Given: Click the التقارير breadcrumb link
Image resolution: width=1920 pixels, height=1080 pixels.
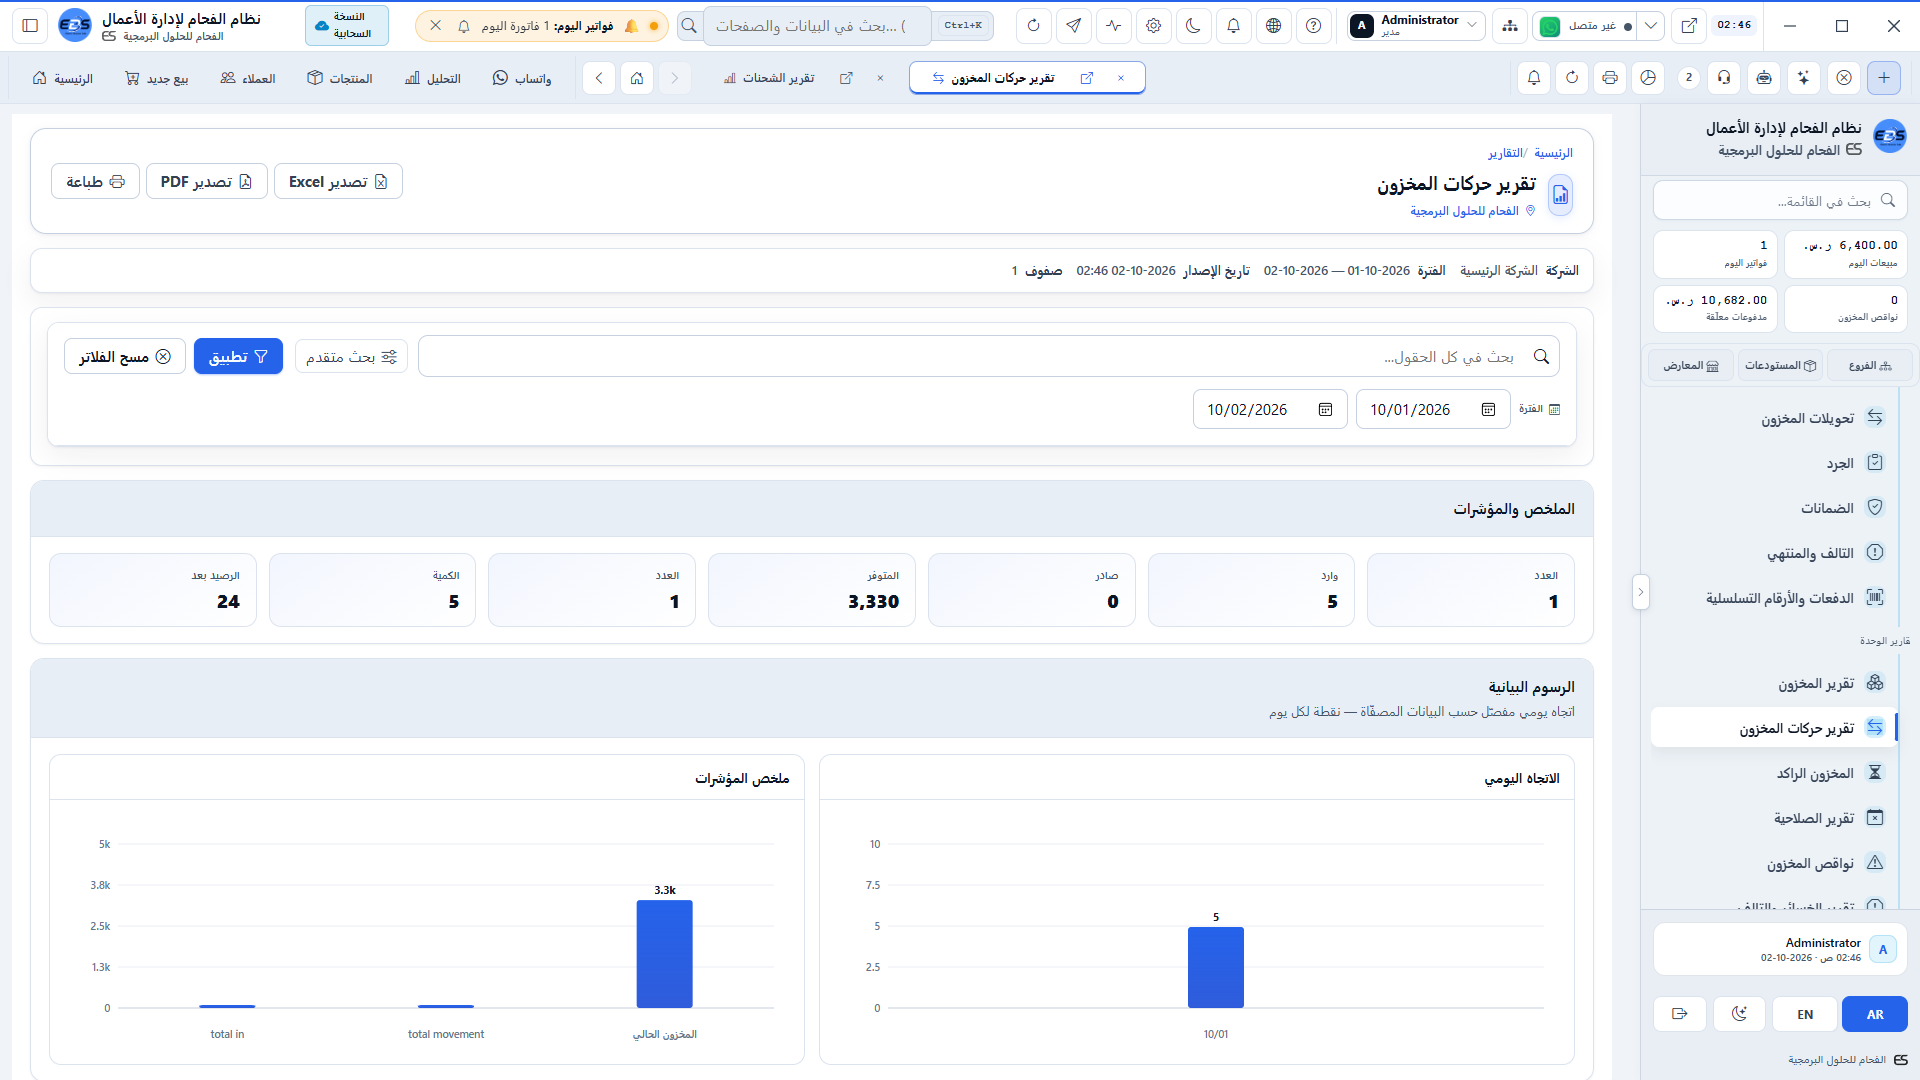Looking at the screenshot, I should pos(1505,153).
